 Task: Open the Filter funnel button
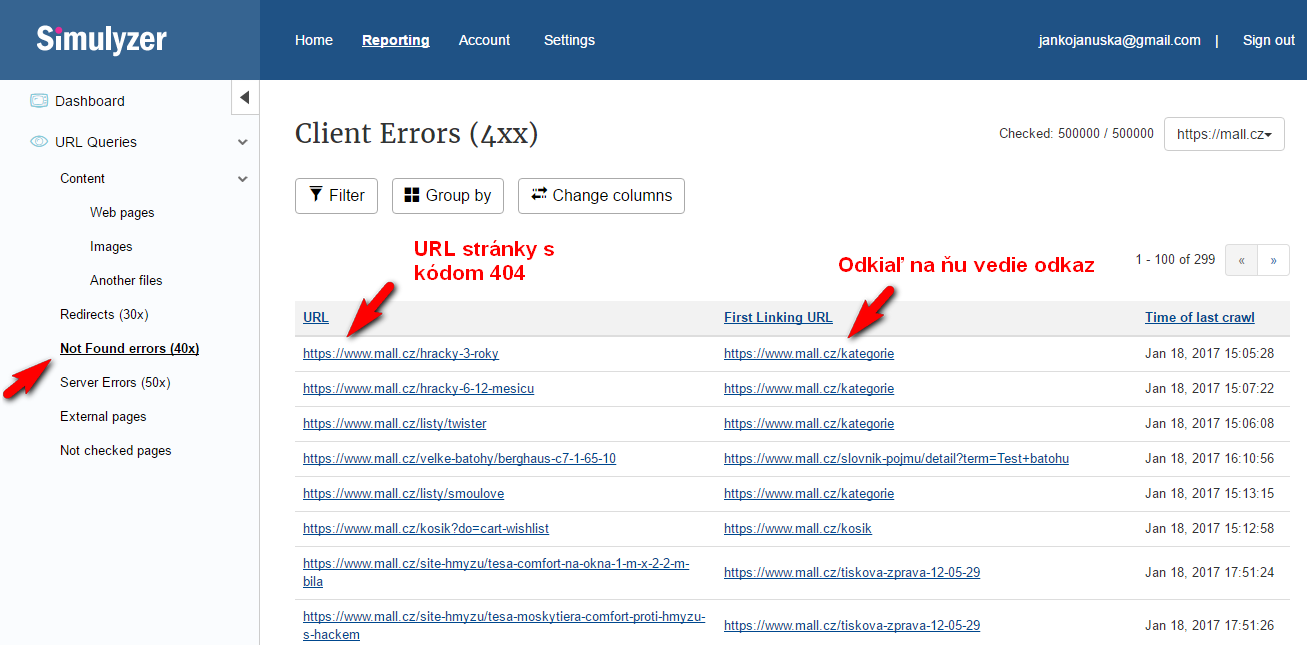coord(336,196)
